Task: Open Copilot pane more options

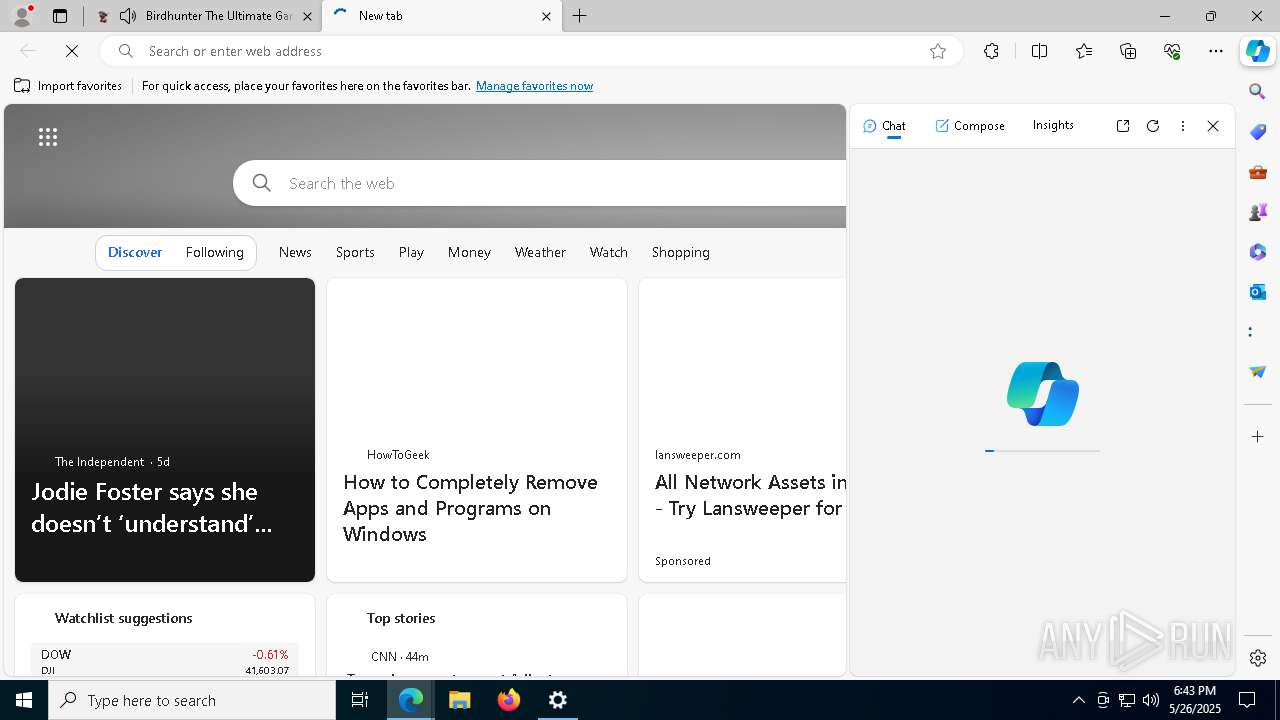Action: pyautogui.click(x=1183, y=126)
